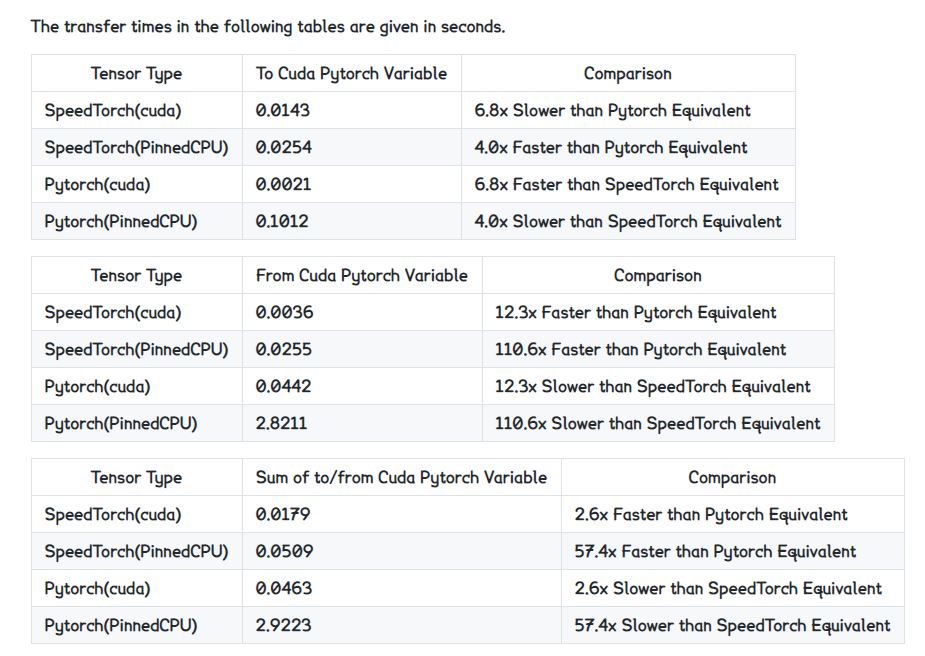Select '57.4x Faster than Pytorch Equivalent' cell

(x=715, y=551)
